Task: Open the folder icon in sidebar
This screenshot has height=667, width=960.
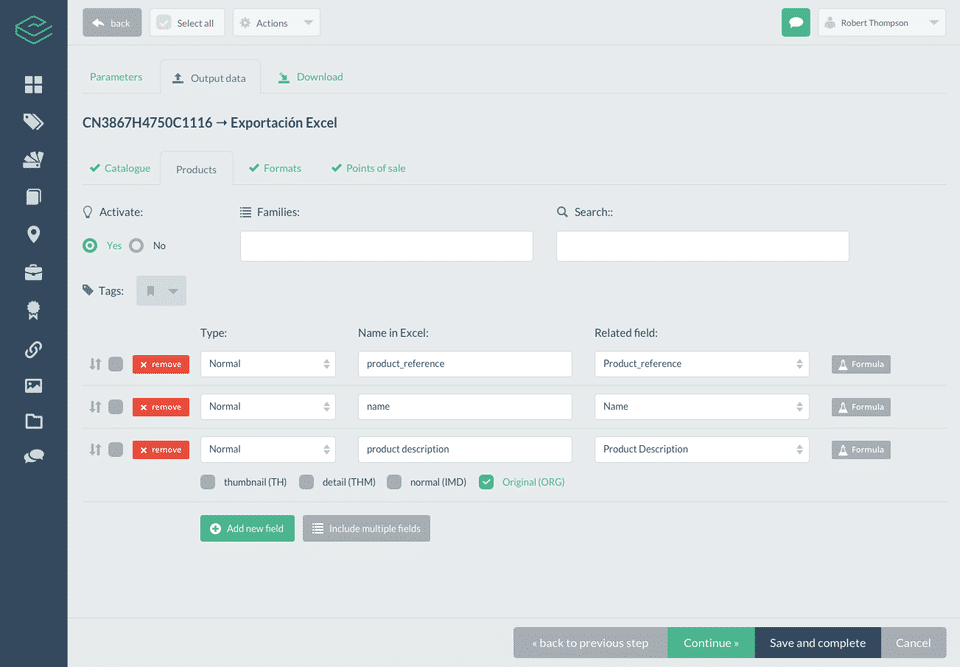Action: pos(34,421)
